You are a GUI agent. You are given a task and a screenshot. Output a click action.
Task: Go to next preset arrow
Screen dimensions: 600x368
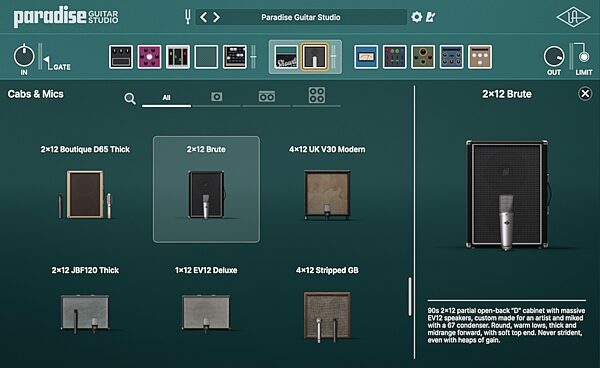(x=217, y=17)
